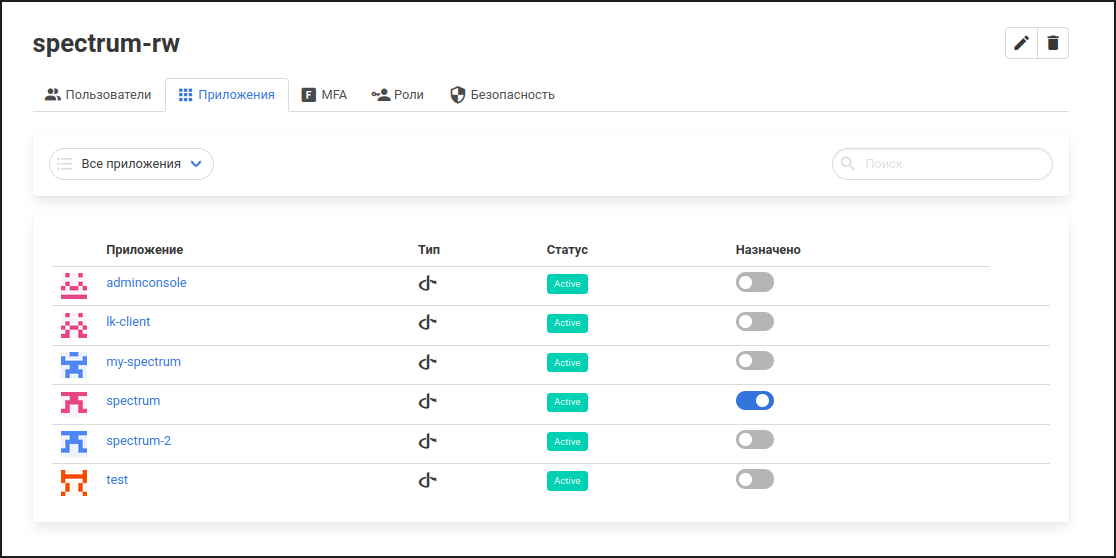The height and width of the screenshot is (558, 1116).
Task: Enable assignment toggle for adminconsole
Action: (x=754, y=283)
